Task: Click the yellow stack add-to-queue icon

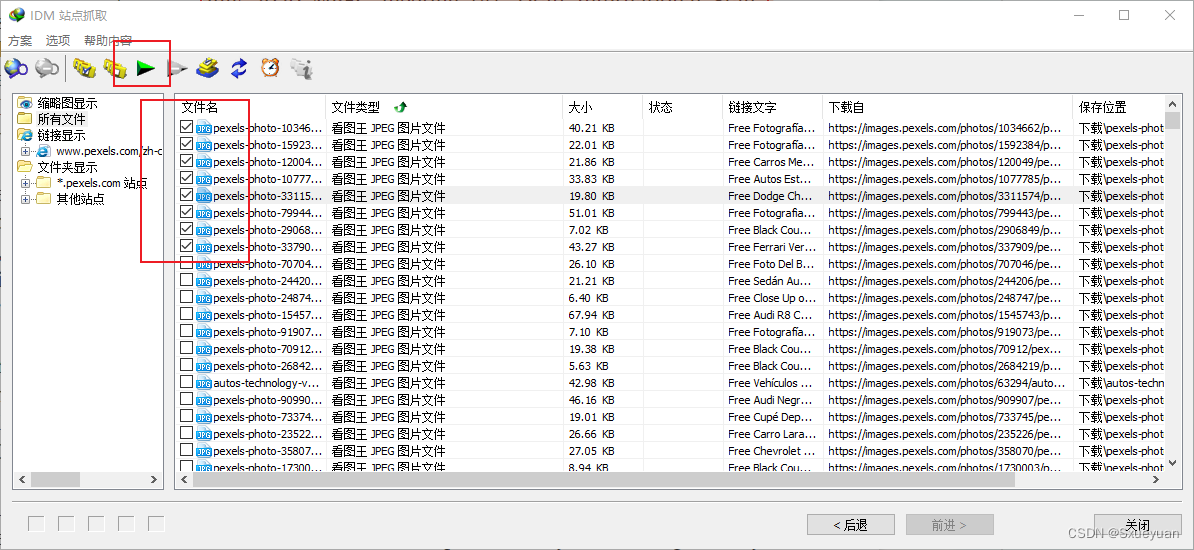Action: [x=208, y=69]
